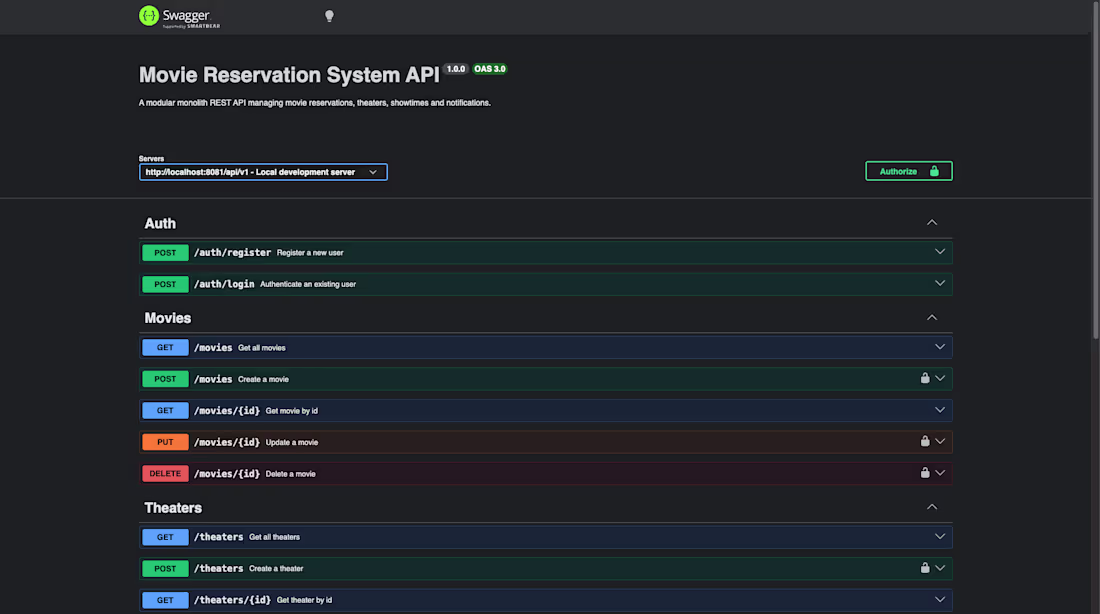The image size is (1100, 614).
Task: Click the /movies path on the Get all movies row
Action: click(x=213, y=347)
